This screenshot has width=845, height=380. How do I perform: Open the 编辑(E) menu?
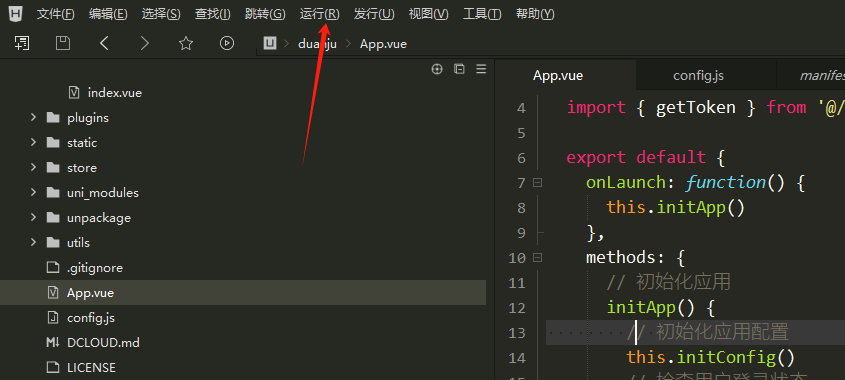point(108,14)
